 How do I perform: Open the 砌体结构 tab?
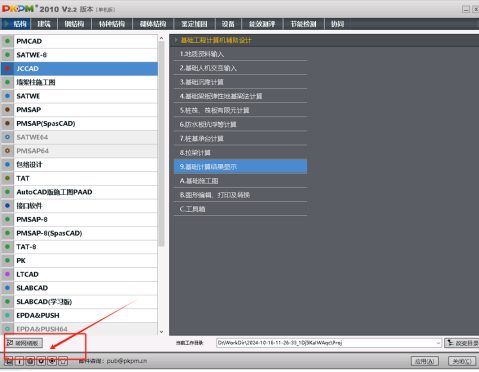click(x=153, y=24)
